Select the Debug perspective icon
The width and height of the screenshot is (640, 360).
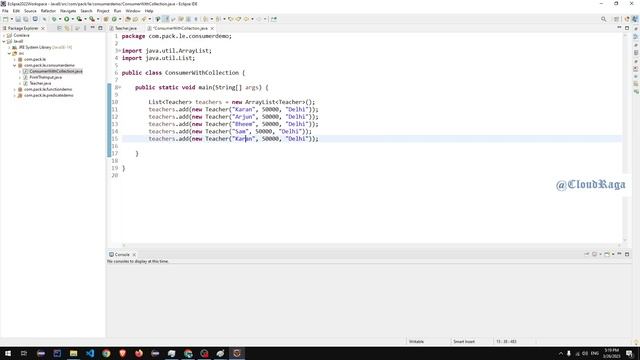[627, 19]
